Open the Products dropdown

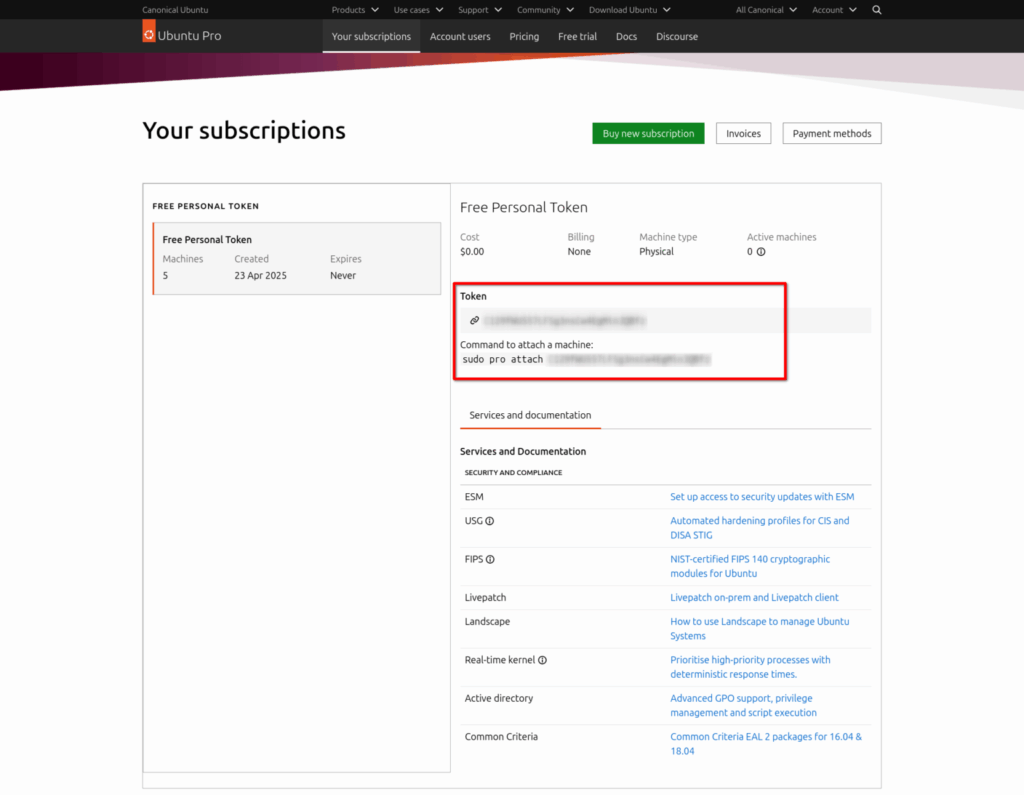point(354,10)
